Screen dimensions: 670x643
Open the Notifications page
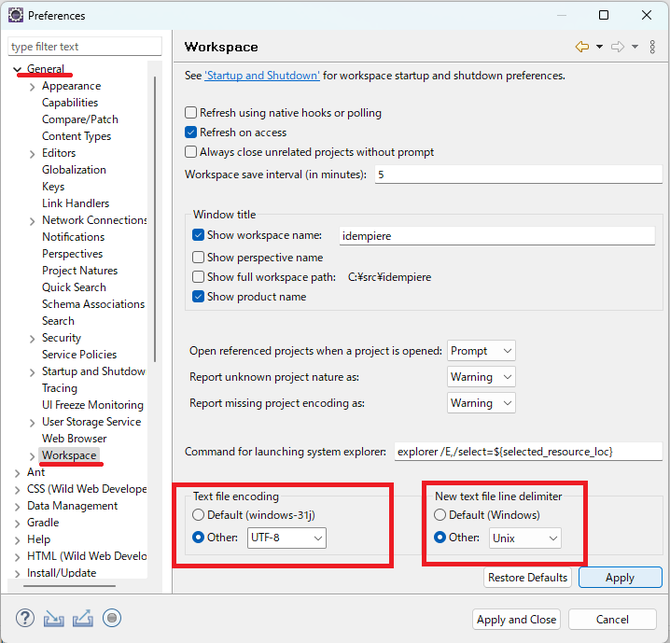click(73, 237)
